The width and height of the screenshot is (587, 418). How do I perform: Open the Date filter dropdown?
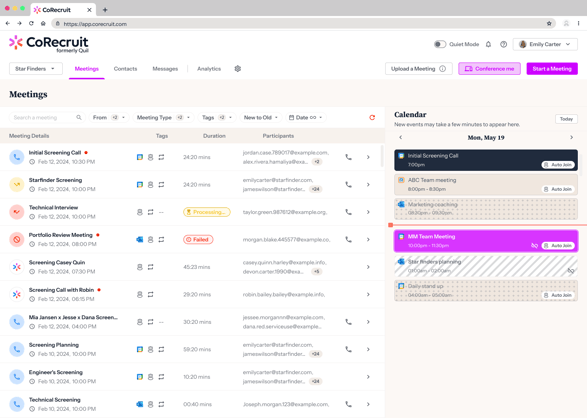coord(306,118)
